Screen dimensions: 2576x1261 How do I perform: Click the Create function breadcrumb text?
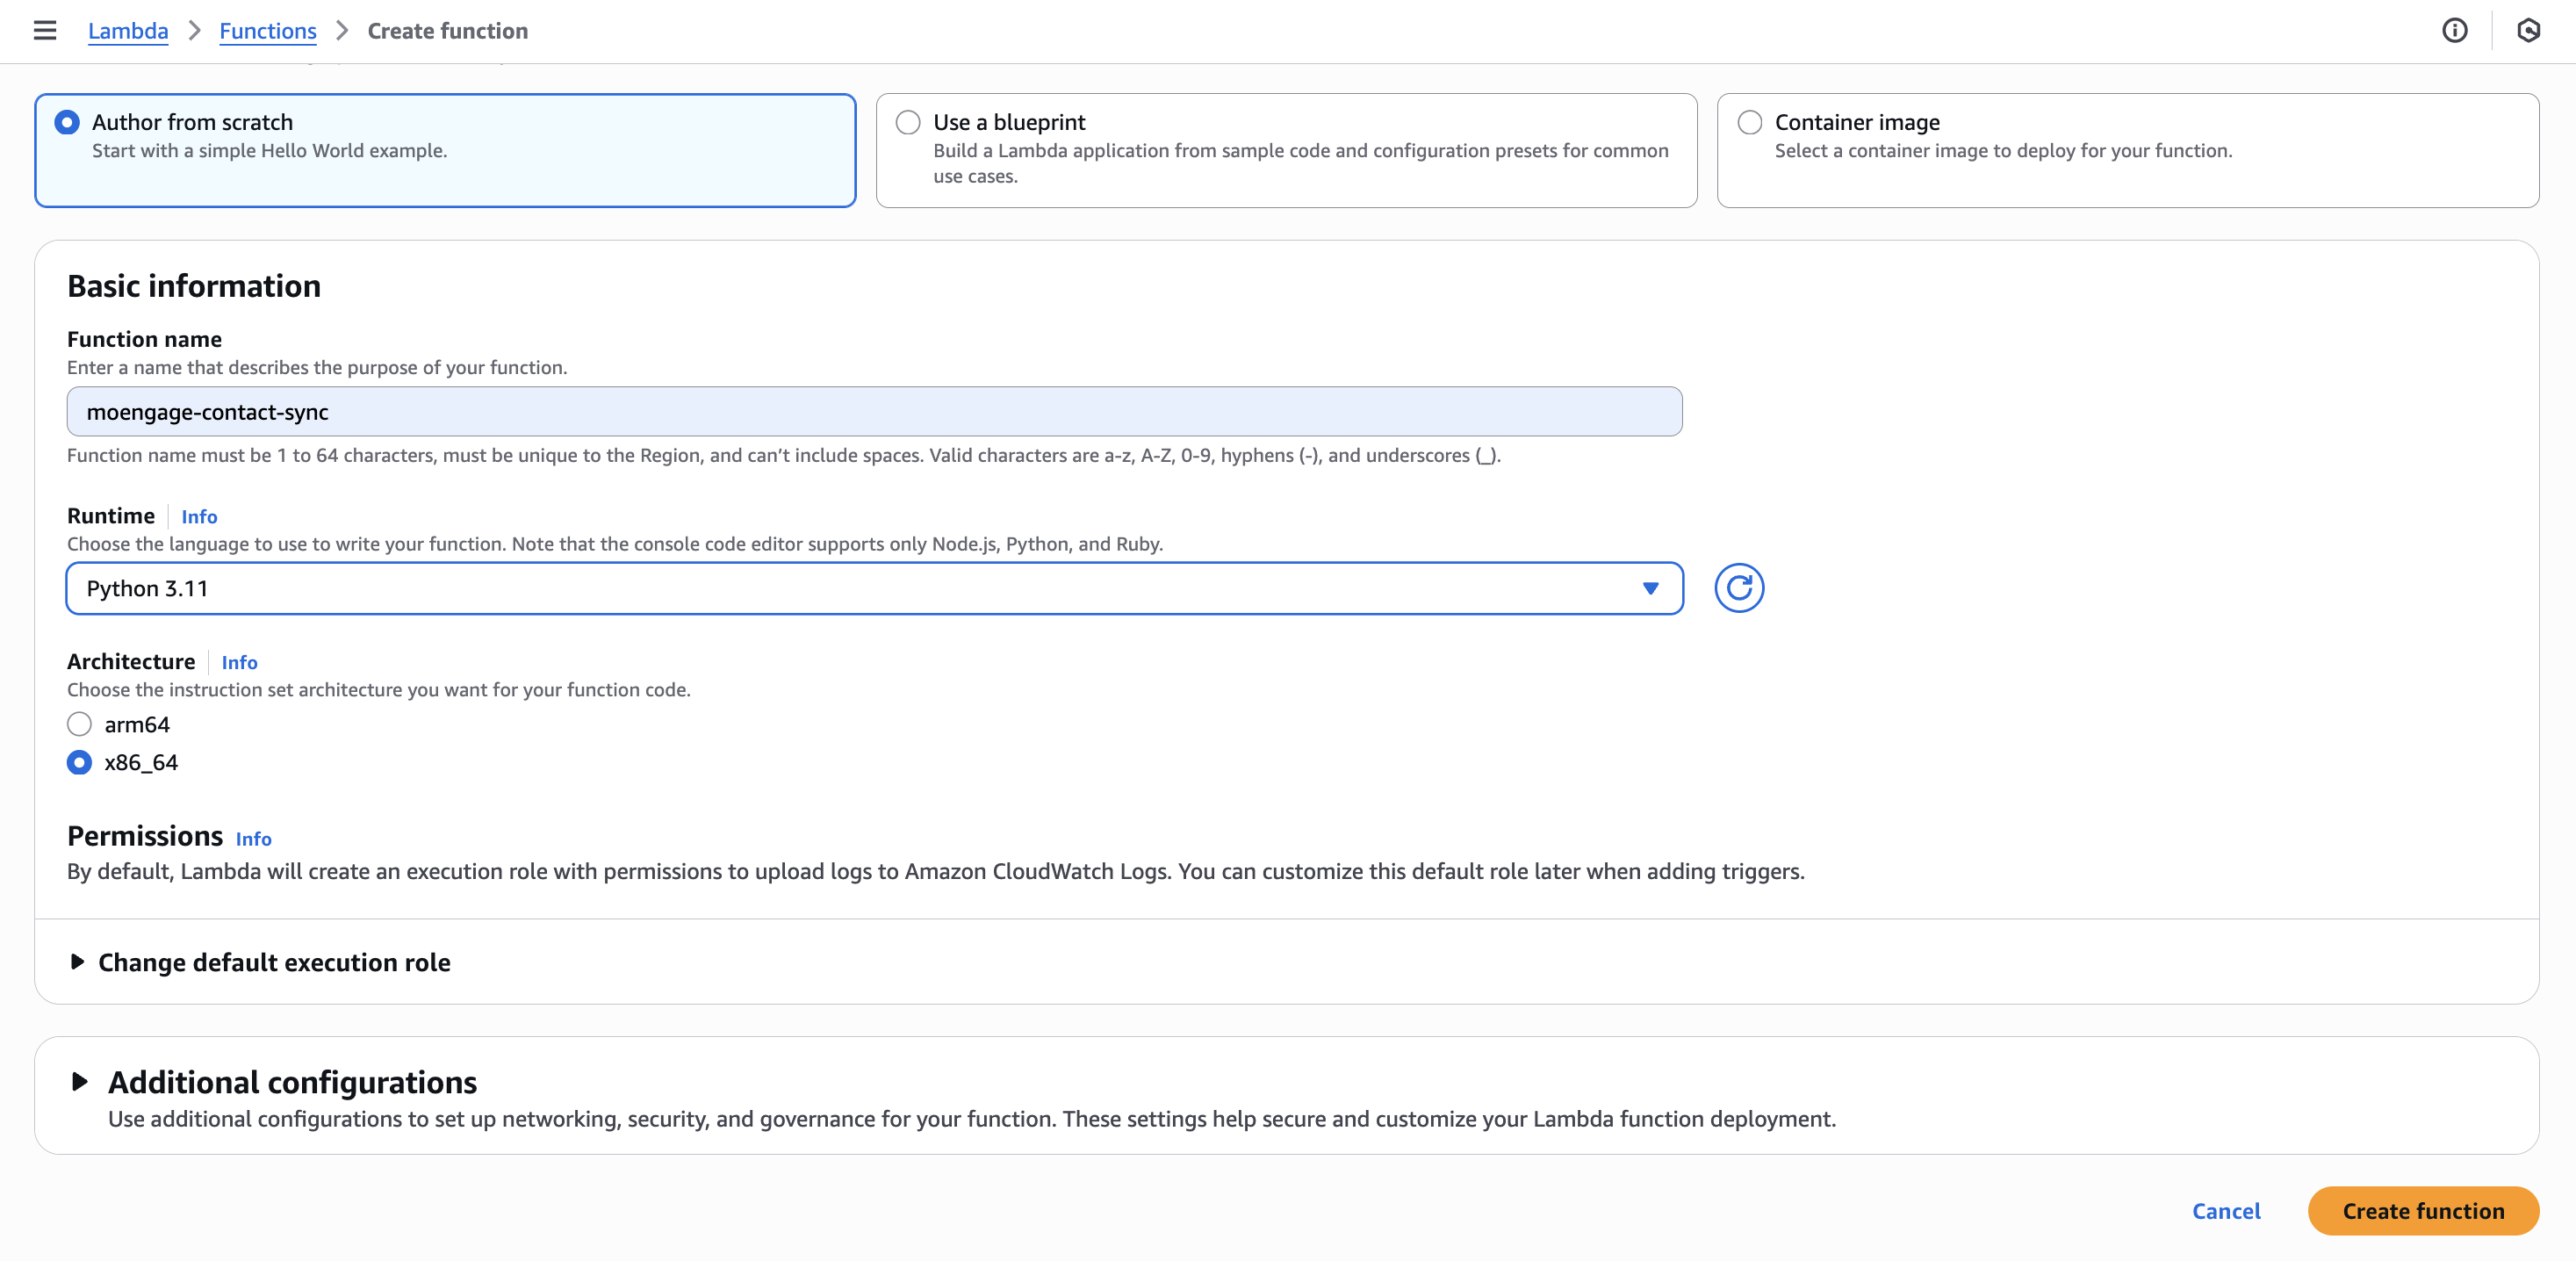448,31
